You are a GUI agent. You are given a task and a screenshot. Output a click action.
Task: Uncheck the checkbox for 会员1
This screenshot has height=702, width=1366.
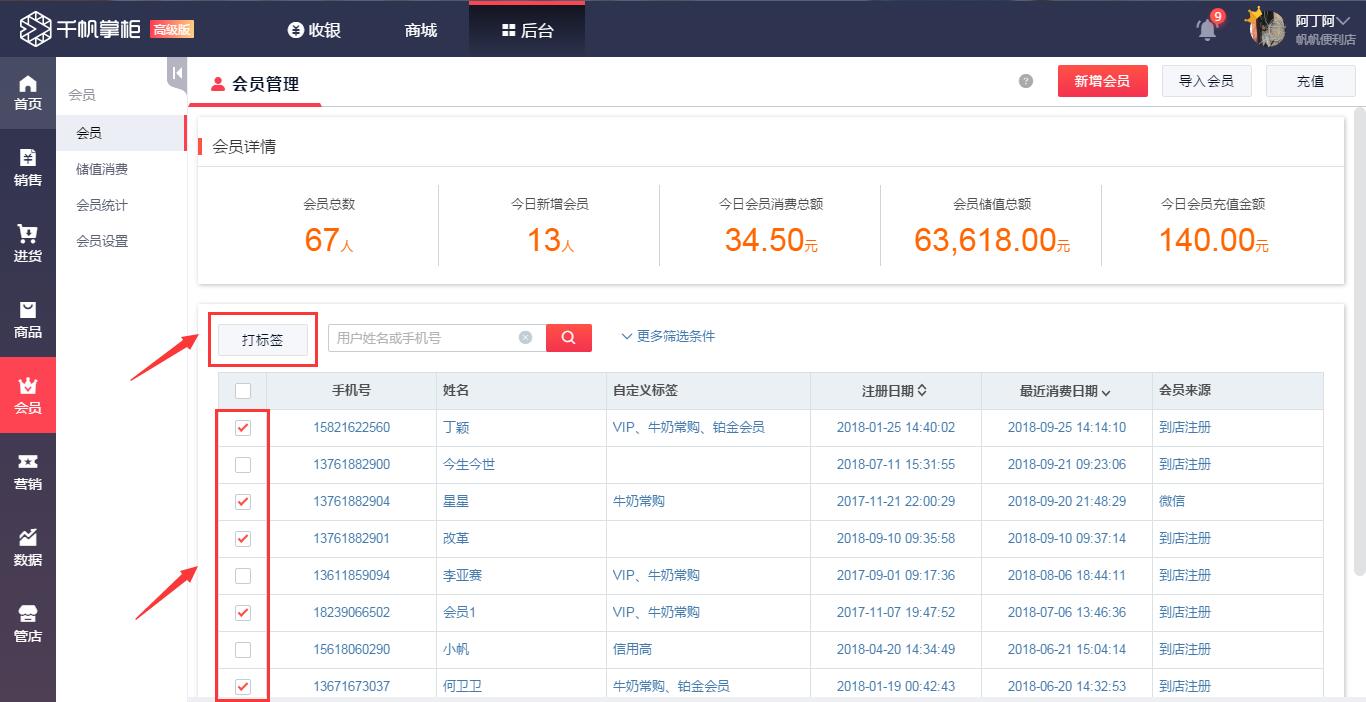(243, 613)
